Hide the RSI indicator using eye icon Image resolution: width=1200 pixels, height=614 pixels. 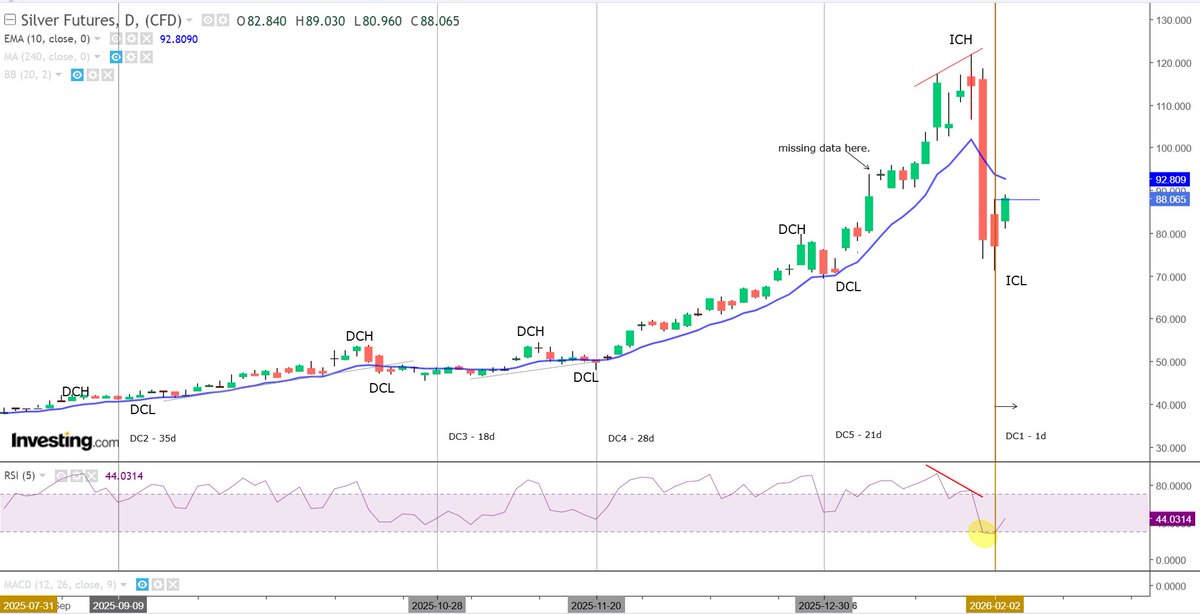coord(60,475)
